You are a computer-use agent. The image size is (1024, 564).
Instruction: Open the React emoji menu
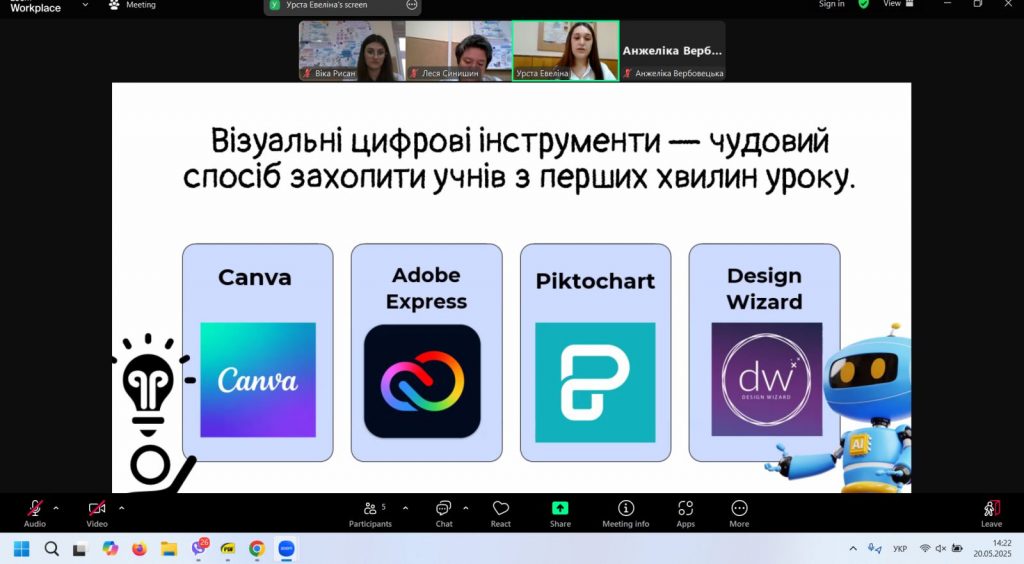(x=501, y=510)
